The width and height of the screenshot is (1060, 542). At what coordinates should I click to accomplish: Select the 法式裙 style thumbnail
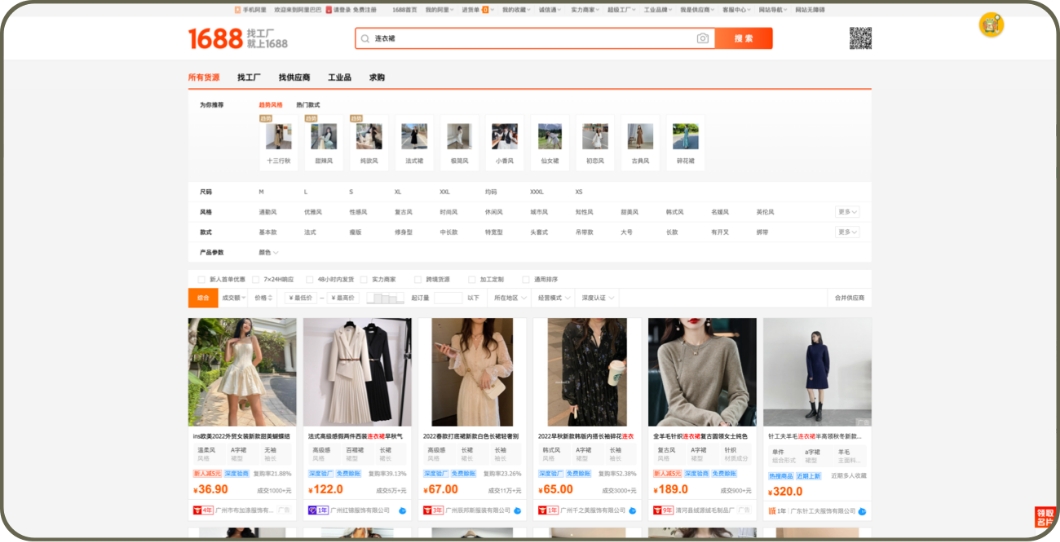point(414,135)
